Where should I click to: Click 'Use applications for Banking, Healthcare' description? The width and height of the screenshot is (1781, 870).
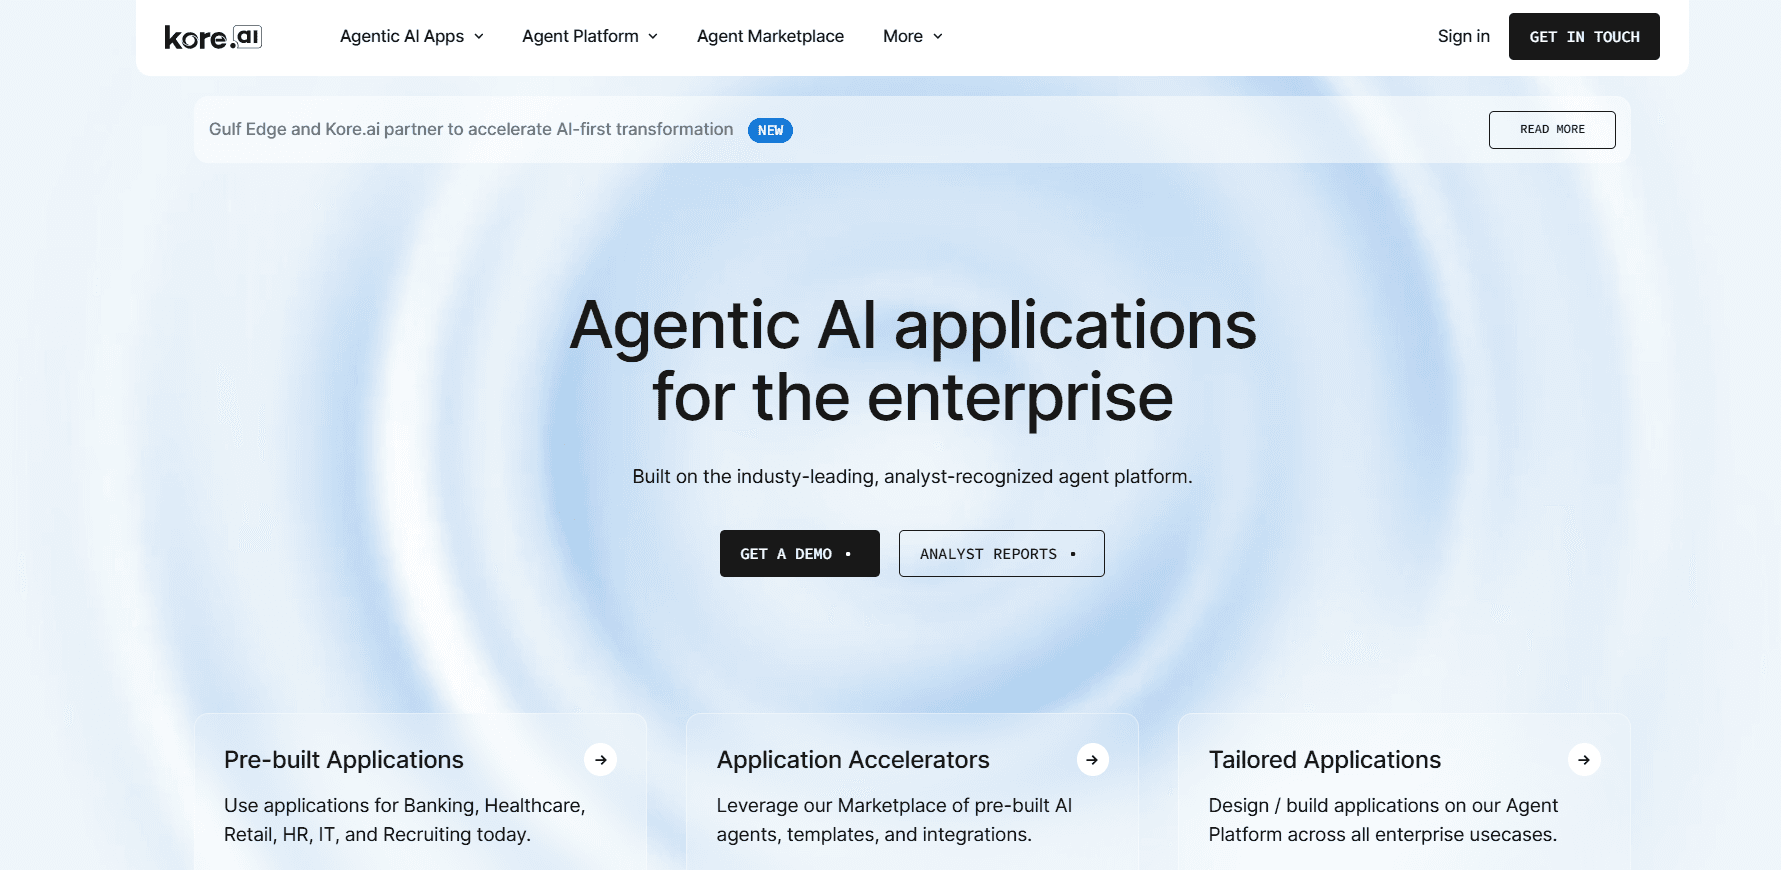[405, 820]
